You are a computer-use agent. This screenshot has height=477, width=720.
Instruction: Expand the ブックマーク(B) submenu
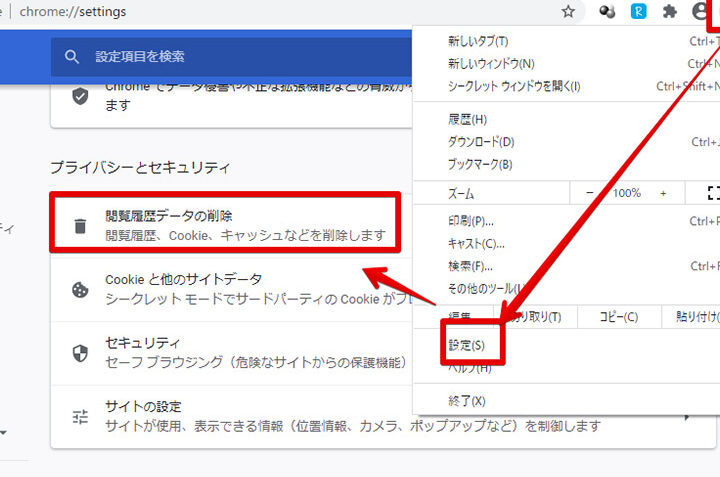coord(480,164)
